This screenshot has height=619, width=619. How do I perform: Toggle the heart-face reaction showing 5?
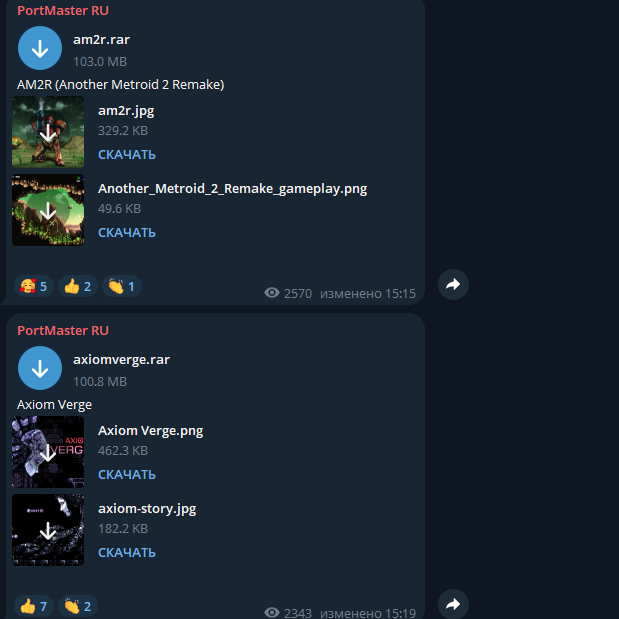tap(34, 286)
